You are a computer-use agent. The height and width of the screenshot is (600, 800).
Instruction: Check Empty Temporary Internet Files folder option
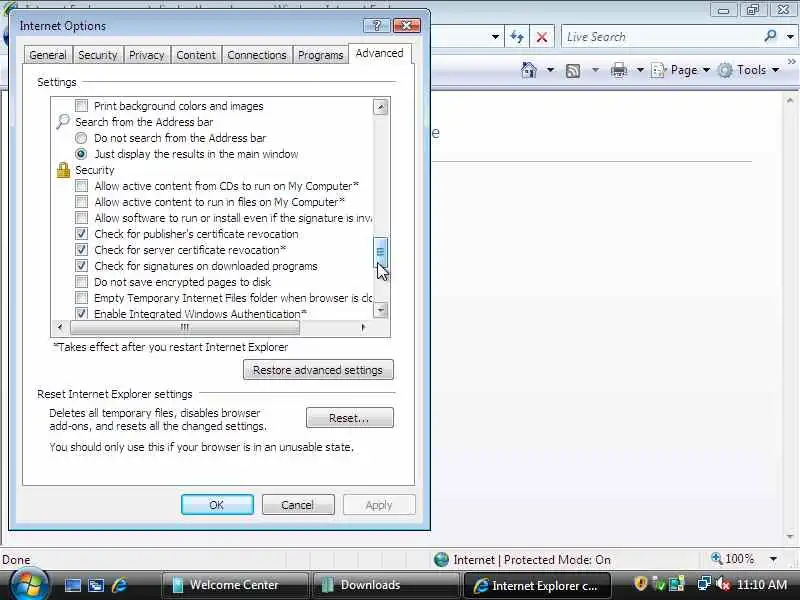[81, 297]
